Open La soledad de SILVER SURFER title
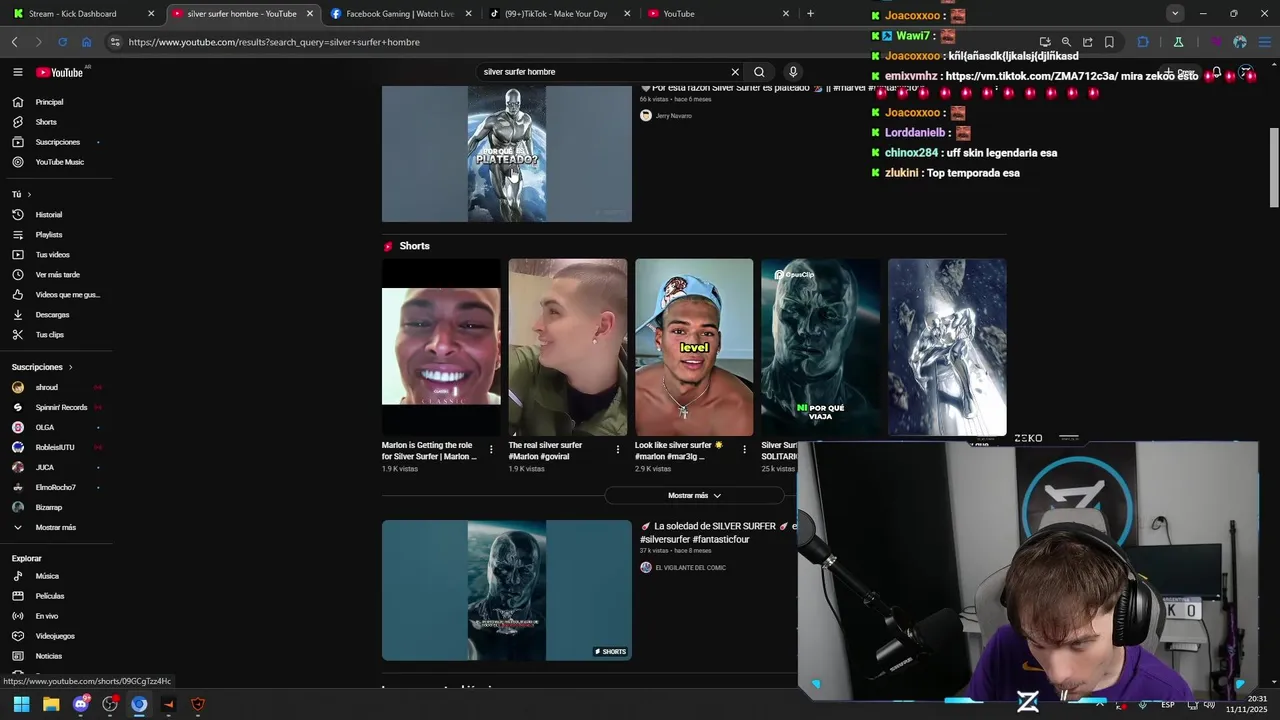Screen dimensions: 1280x720 (x=718, y=533)
